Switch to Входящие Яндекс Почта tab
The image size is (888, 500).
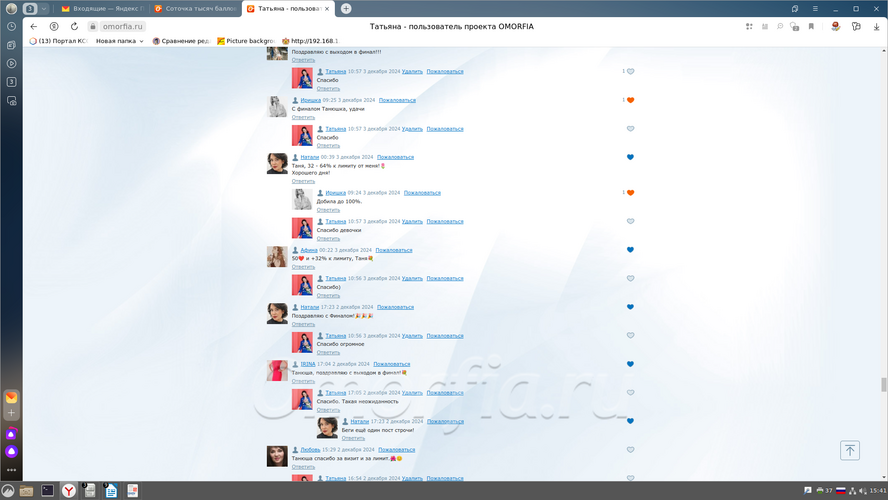pos(103,8)
